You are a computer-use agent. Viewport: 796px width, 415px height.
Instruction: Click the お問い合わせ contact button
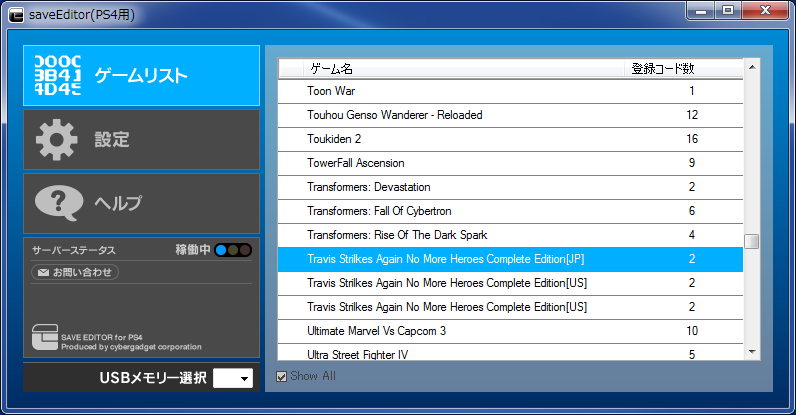(x=75, y=272)
